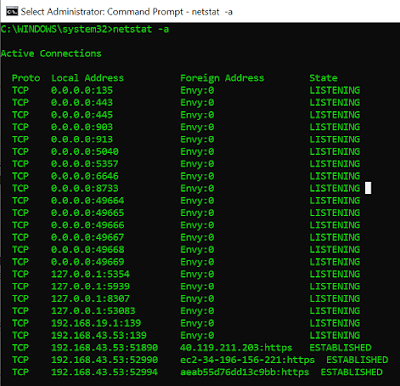Click local address 0.0.0.0:6646
This screenshot has height=386, width=400.
click(85, 176)
